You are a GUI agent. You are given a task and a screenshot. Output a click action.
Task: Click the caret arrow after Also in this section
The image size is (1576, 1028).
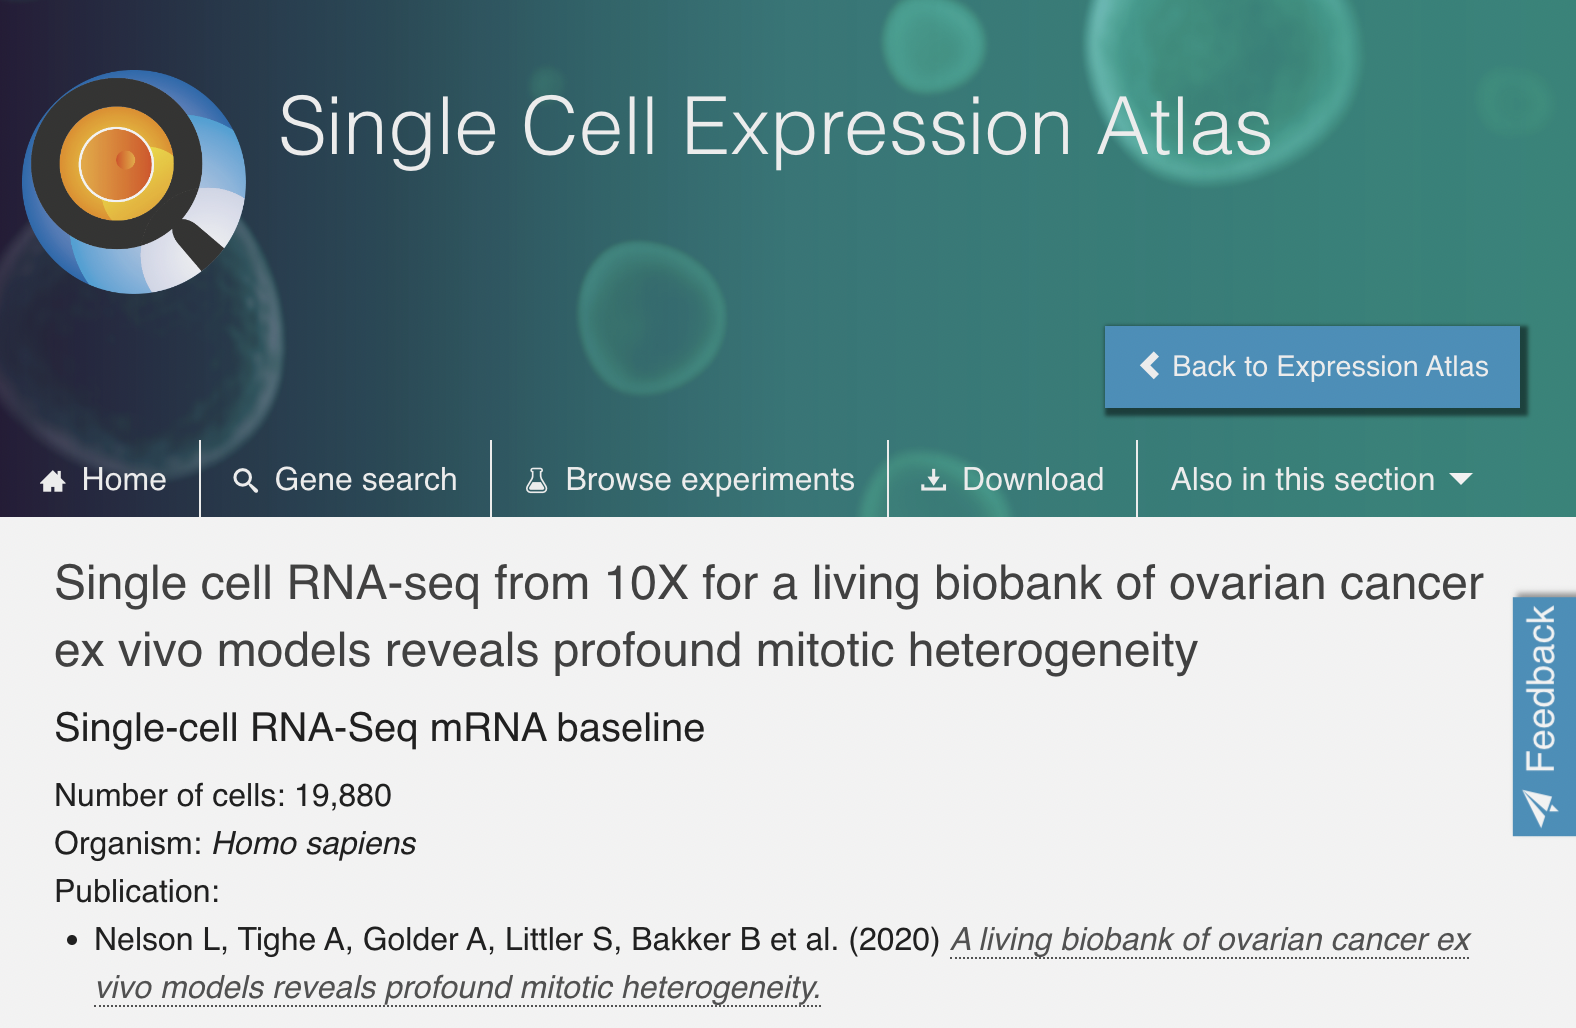pyautogui.click(x=1461, y=480)
